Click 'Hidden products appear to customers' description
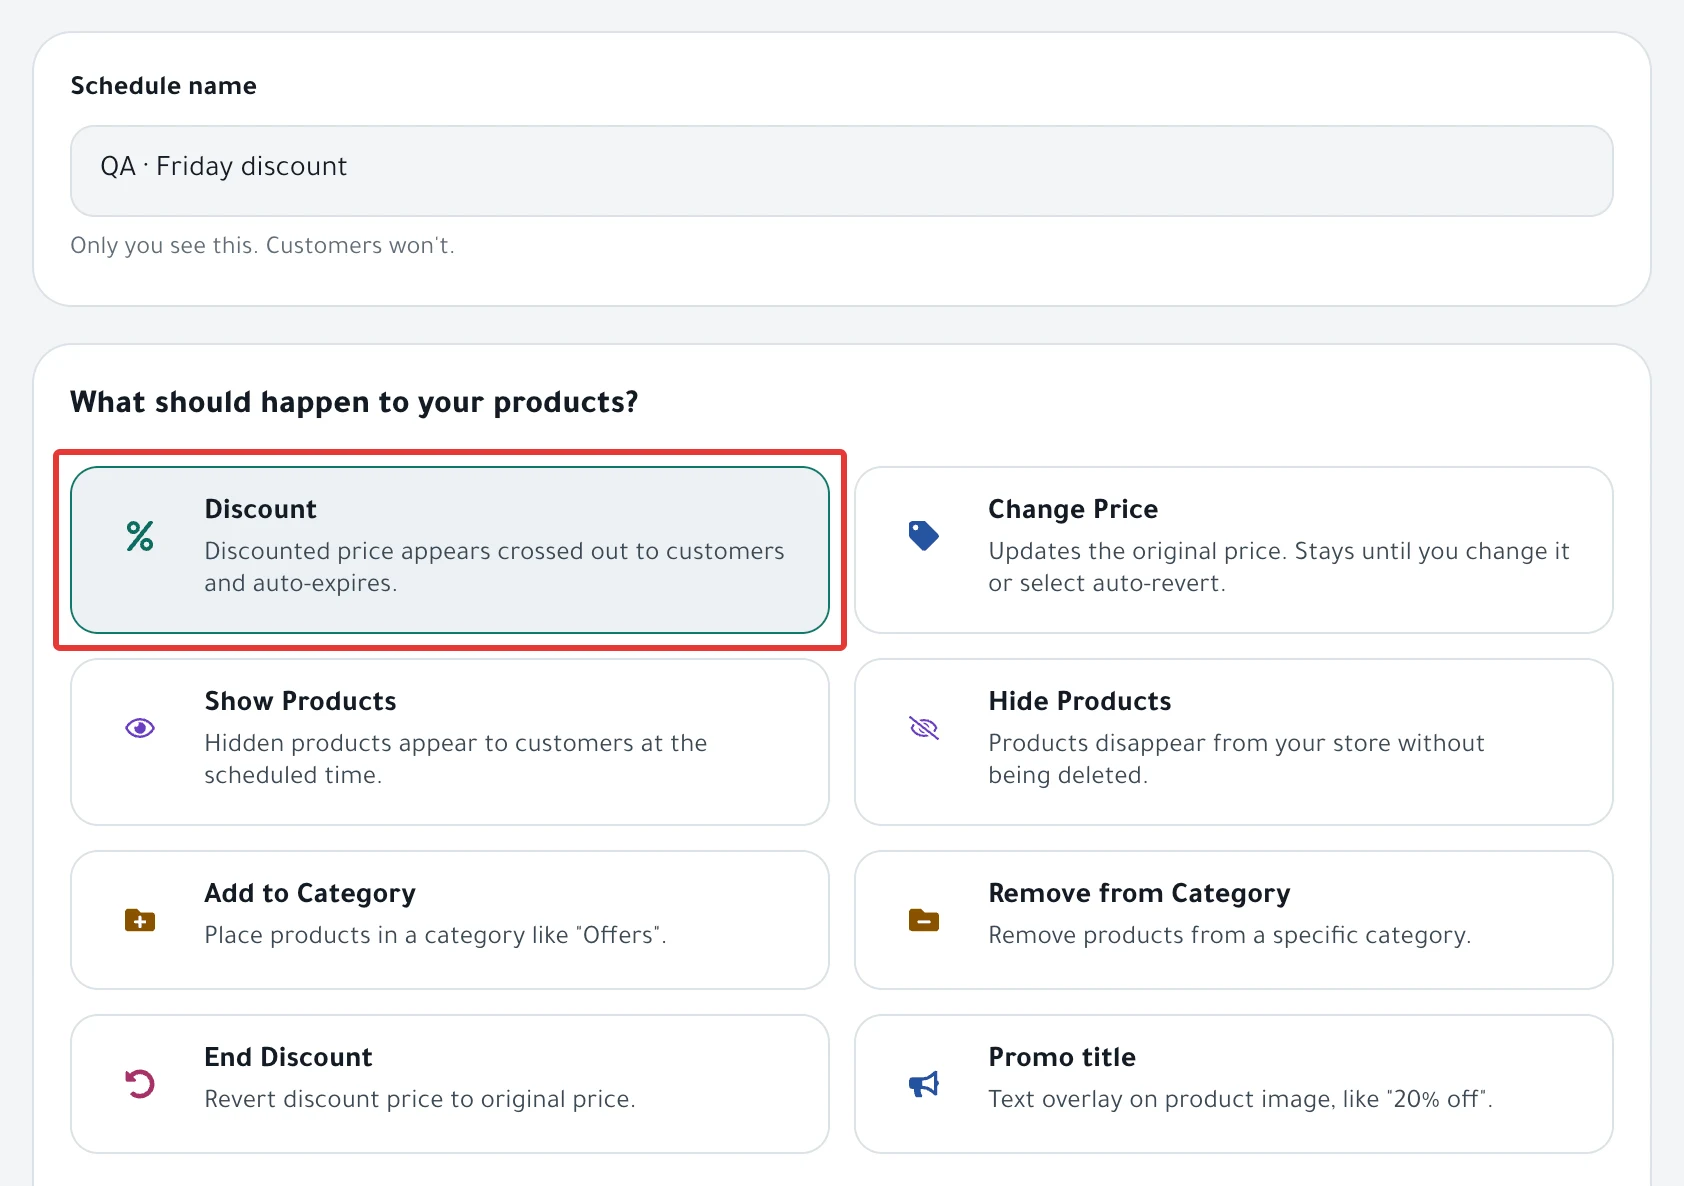The width and height of the screenshot is (1684, 1186). (456, 759)
